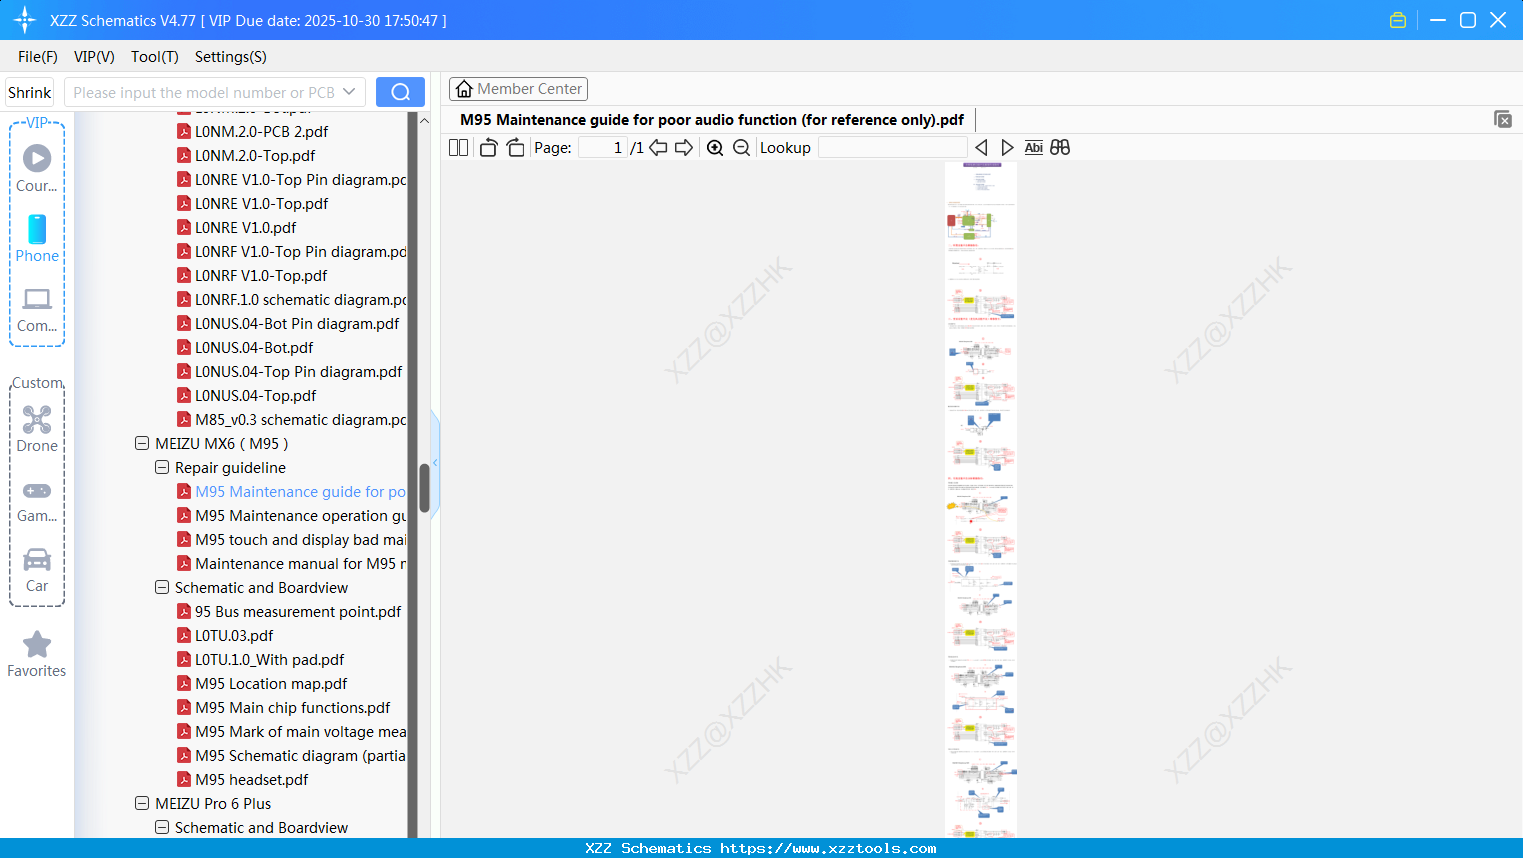Screen dimensions: 1523x858
Task: Open the File(F) menu
Action: 38,57
